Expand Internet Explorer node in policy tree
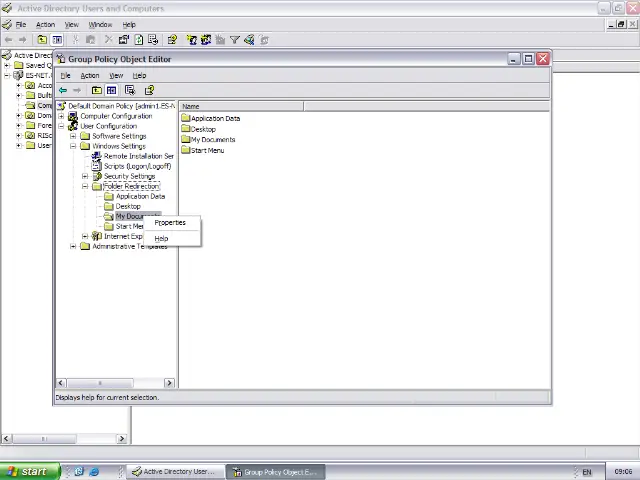Image resolution: width=640 pixels, height=480 pixels. click(x=85, y=236)
